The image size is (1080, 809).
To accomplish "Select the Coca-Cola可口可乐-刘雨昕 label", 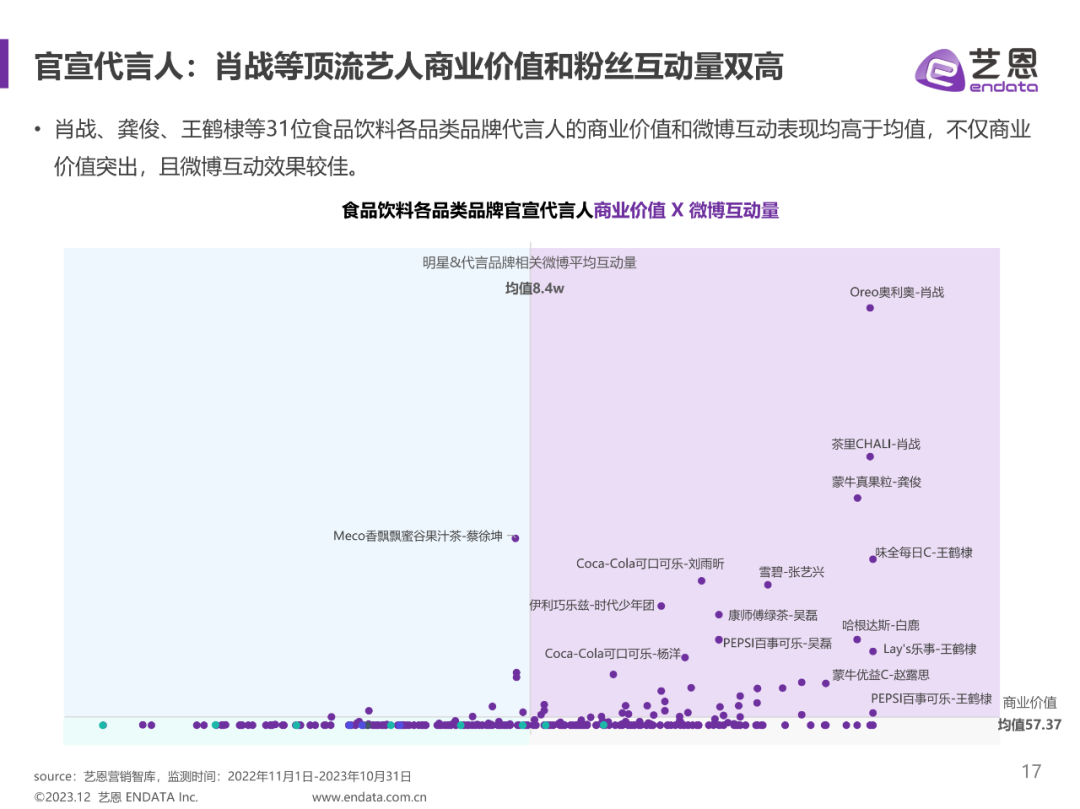I will click(650, 563).
